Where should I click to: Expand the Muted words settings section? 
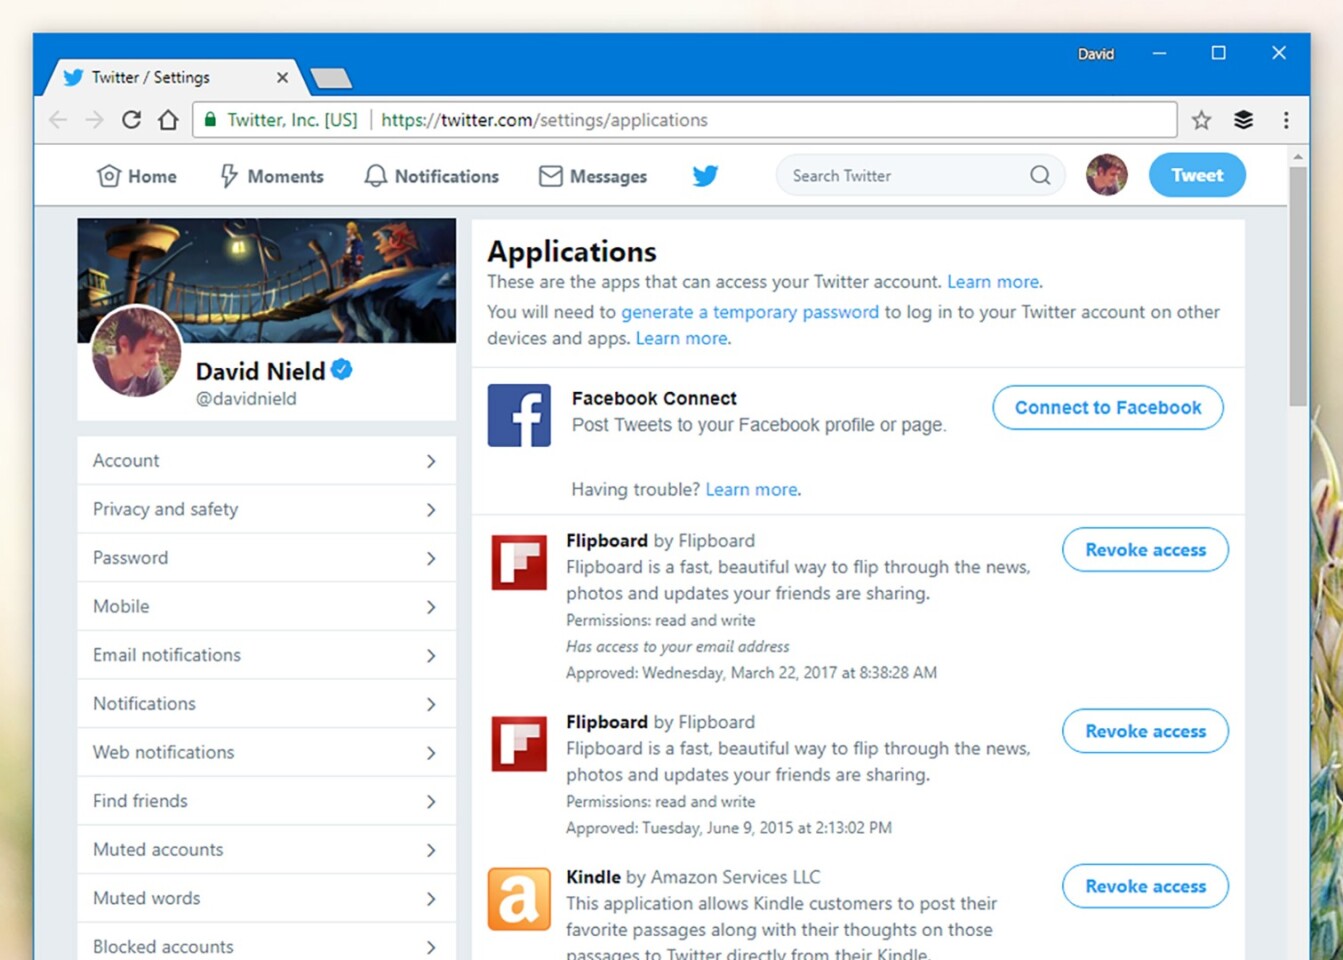coord(265,898)
